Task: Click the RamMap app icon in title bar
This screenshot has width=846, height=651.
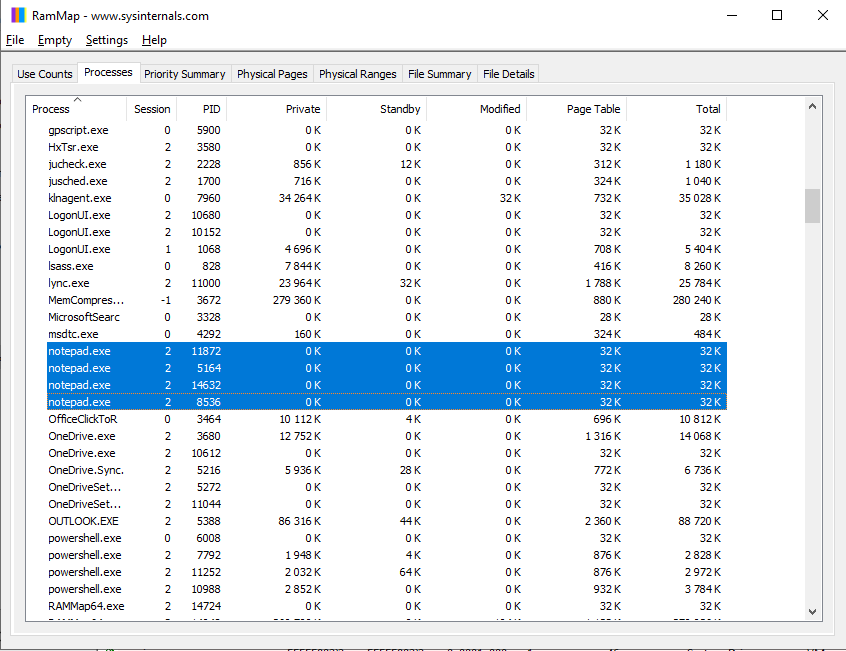Action: tap(18, 15)
